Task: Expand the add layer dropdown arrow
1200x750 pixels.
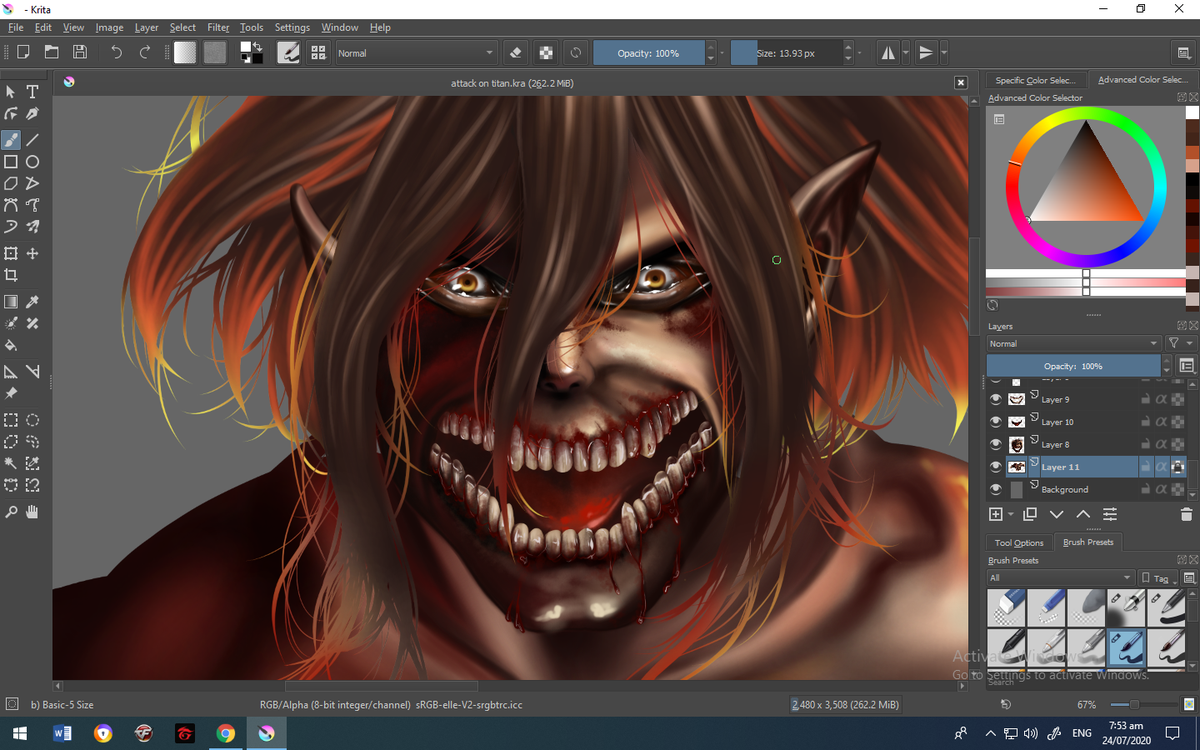Action: click(x=1011, y=515)
